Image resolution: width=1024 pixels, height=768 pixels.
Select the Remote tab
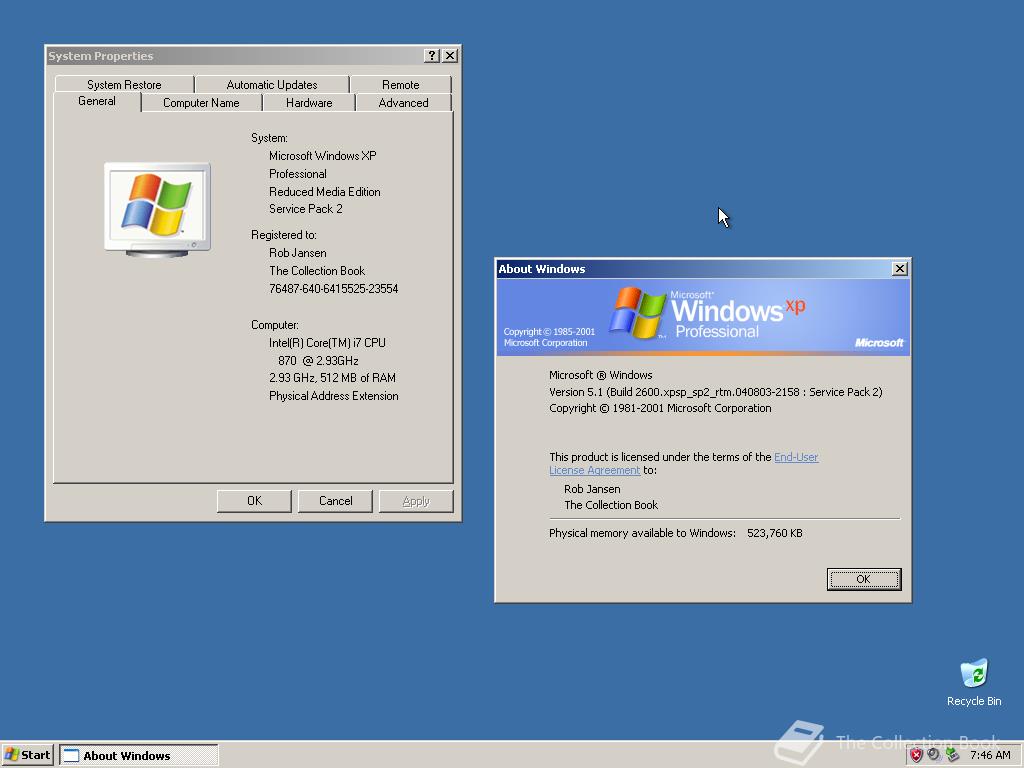pyautogui.click(x=400, y=84)
